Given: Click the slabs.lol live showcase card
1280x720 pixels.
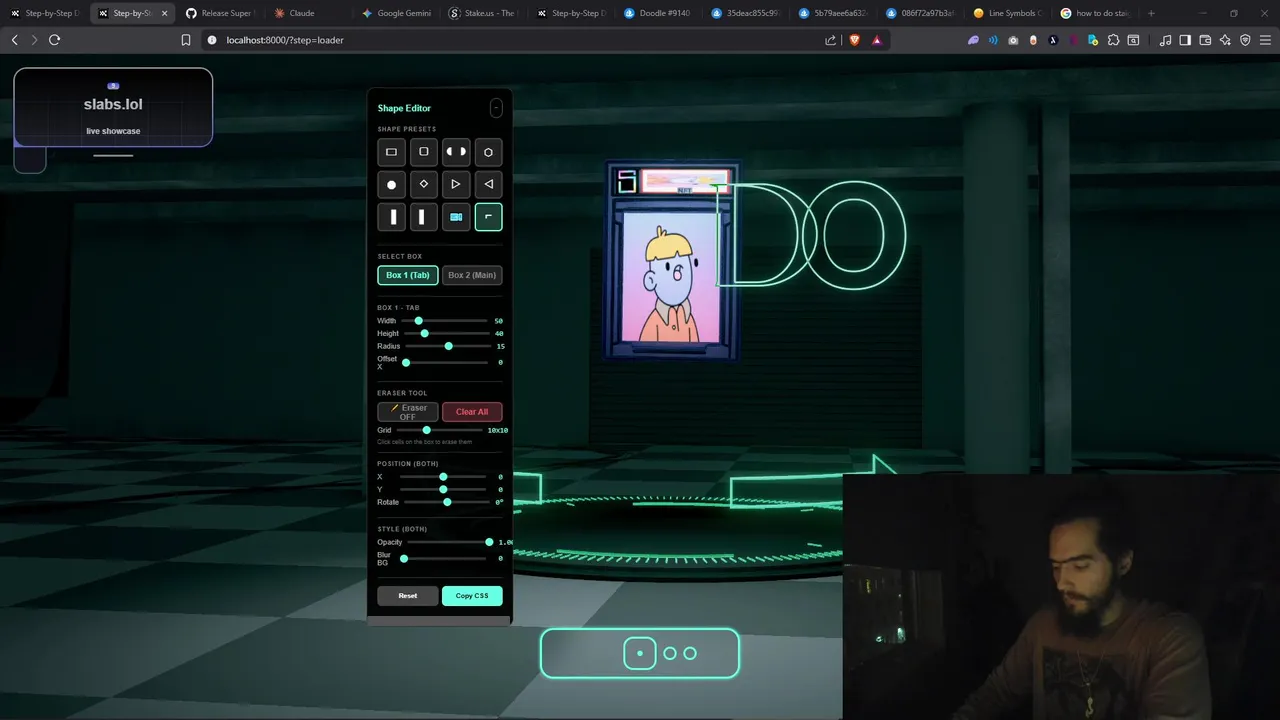Looking at the screenshot, I should pyautogui.click(x=113, y=107).
